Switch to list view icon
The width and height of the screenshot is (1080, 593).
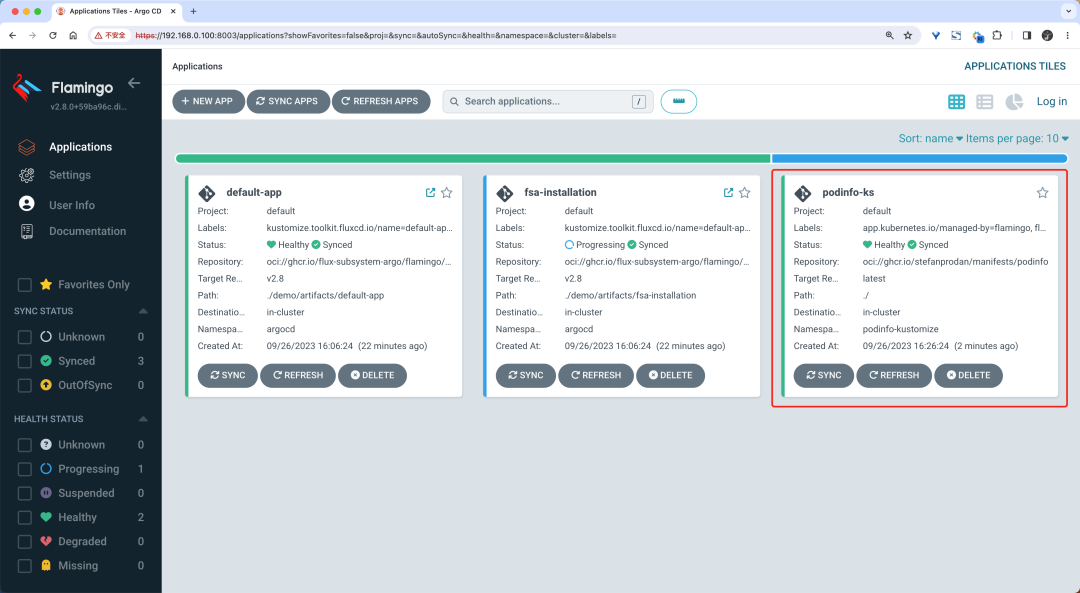[985, 102]
